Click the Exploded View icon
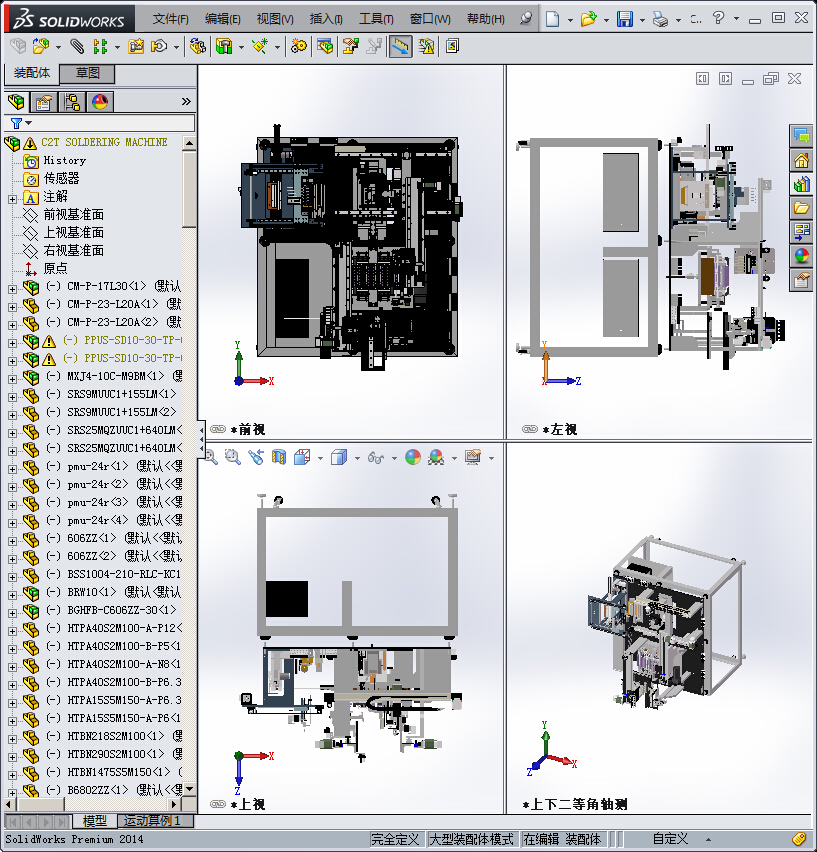Screen dimensions: 817x852 click(350, 46)
